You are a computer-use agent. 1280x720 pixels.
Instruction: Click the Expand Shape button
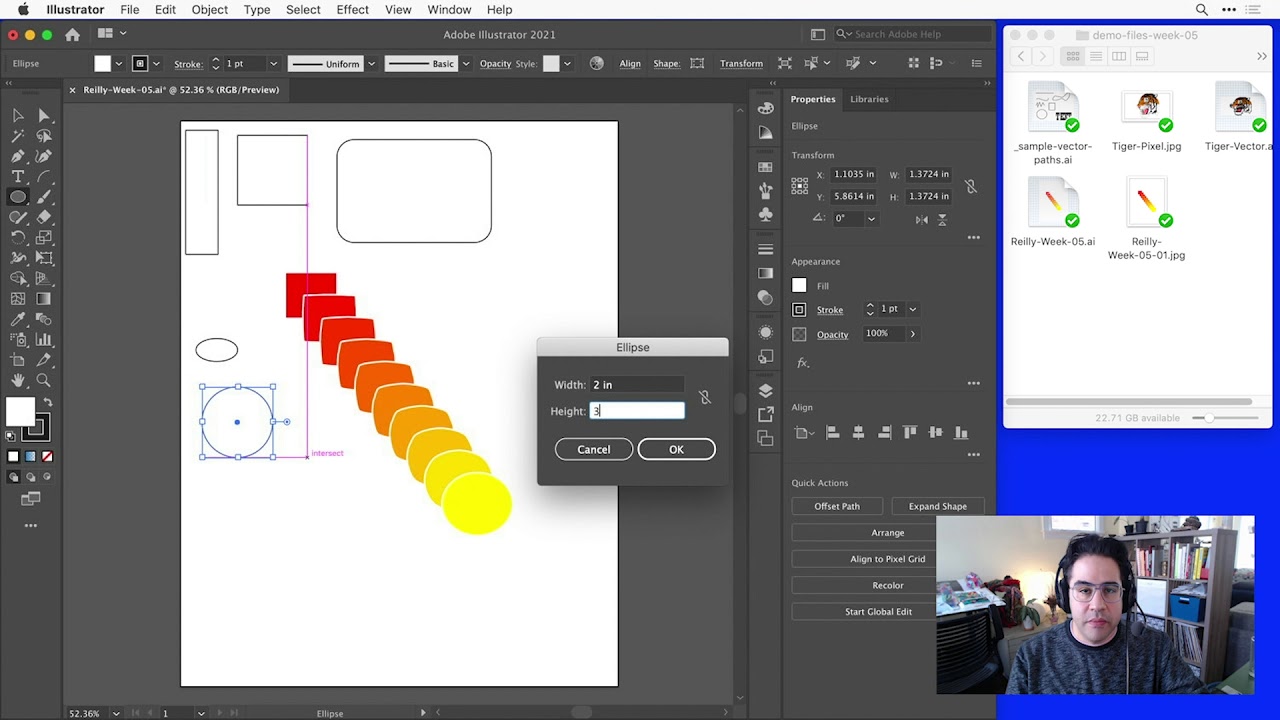[x=938, y=506]
